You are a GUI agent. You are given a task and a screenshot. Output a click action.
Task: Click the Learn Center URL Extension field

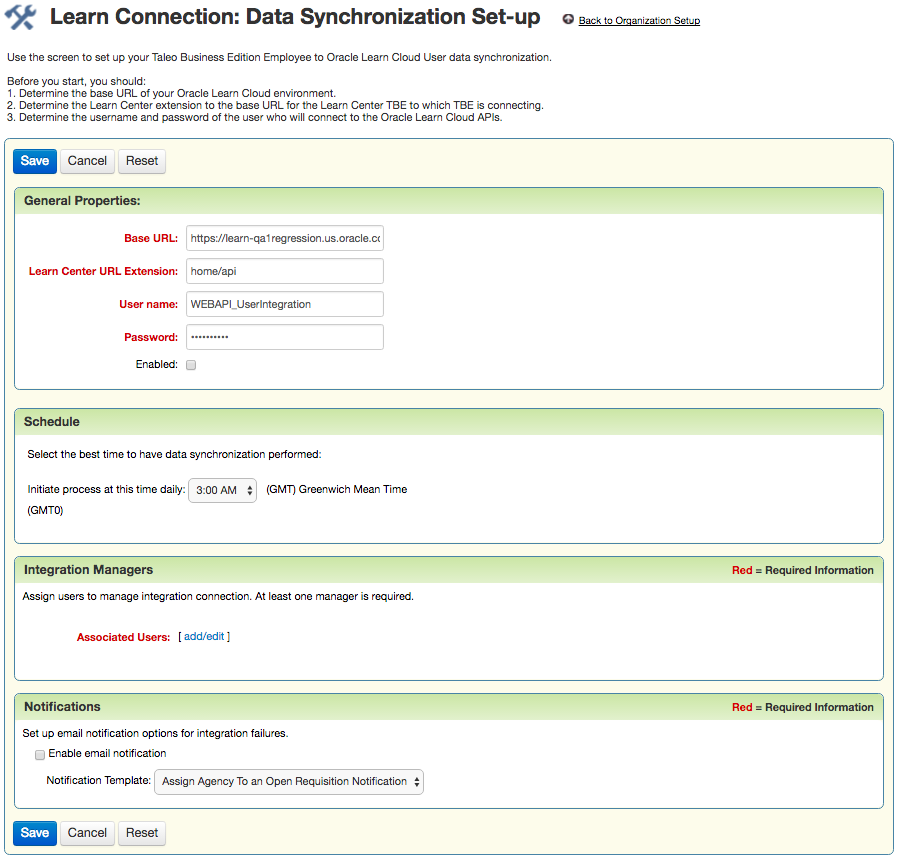[x=285, y=271]
